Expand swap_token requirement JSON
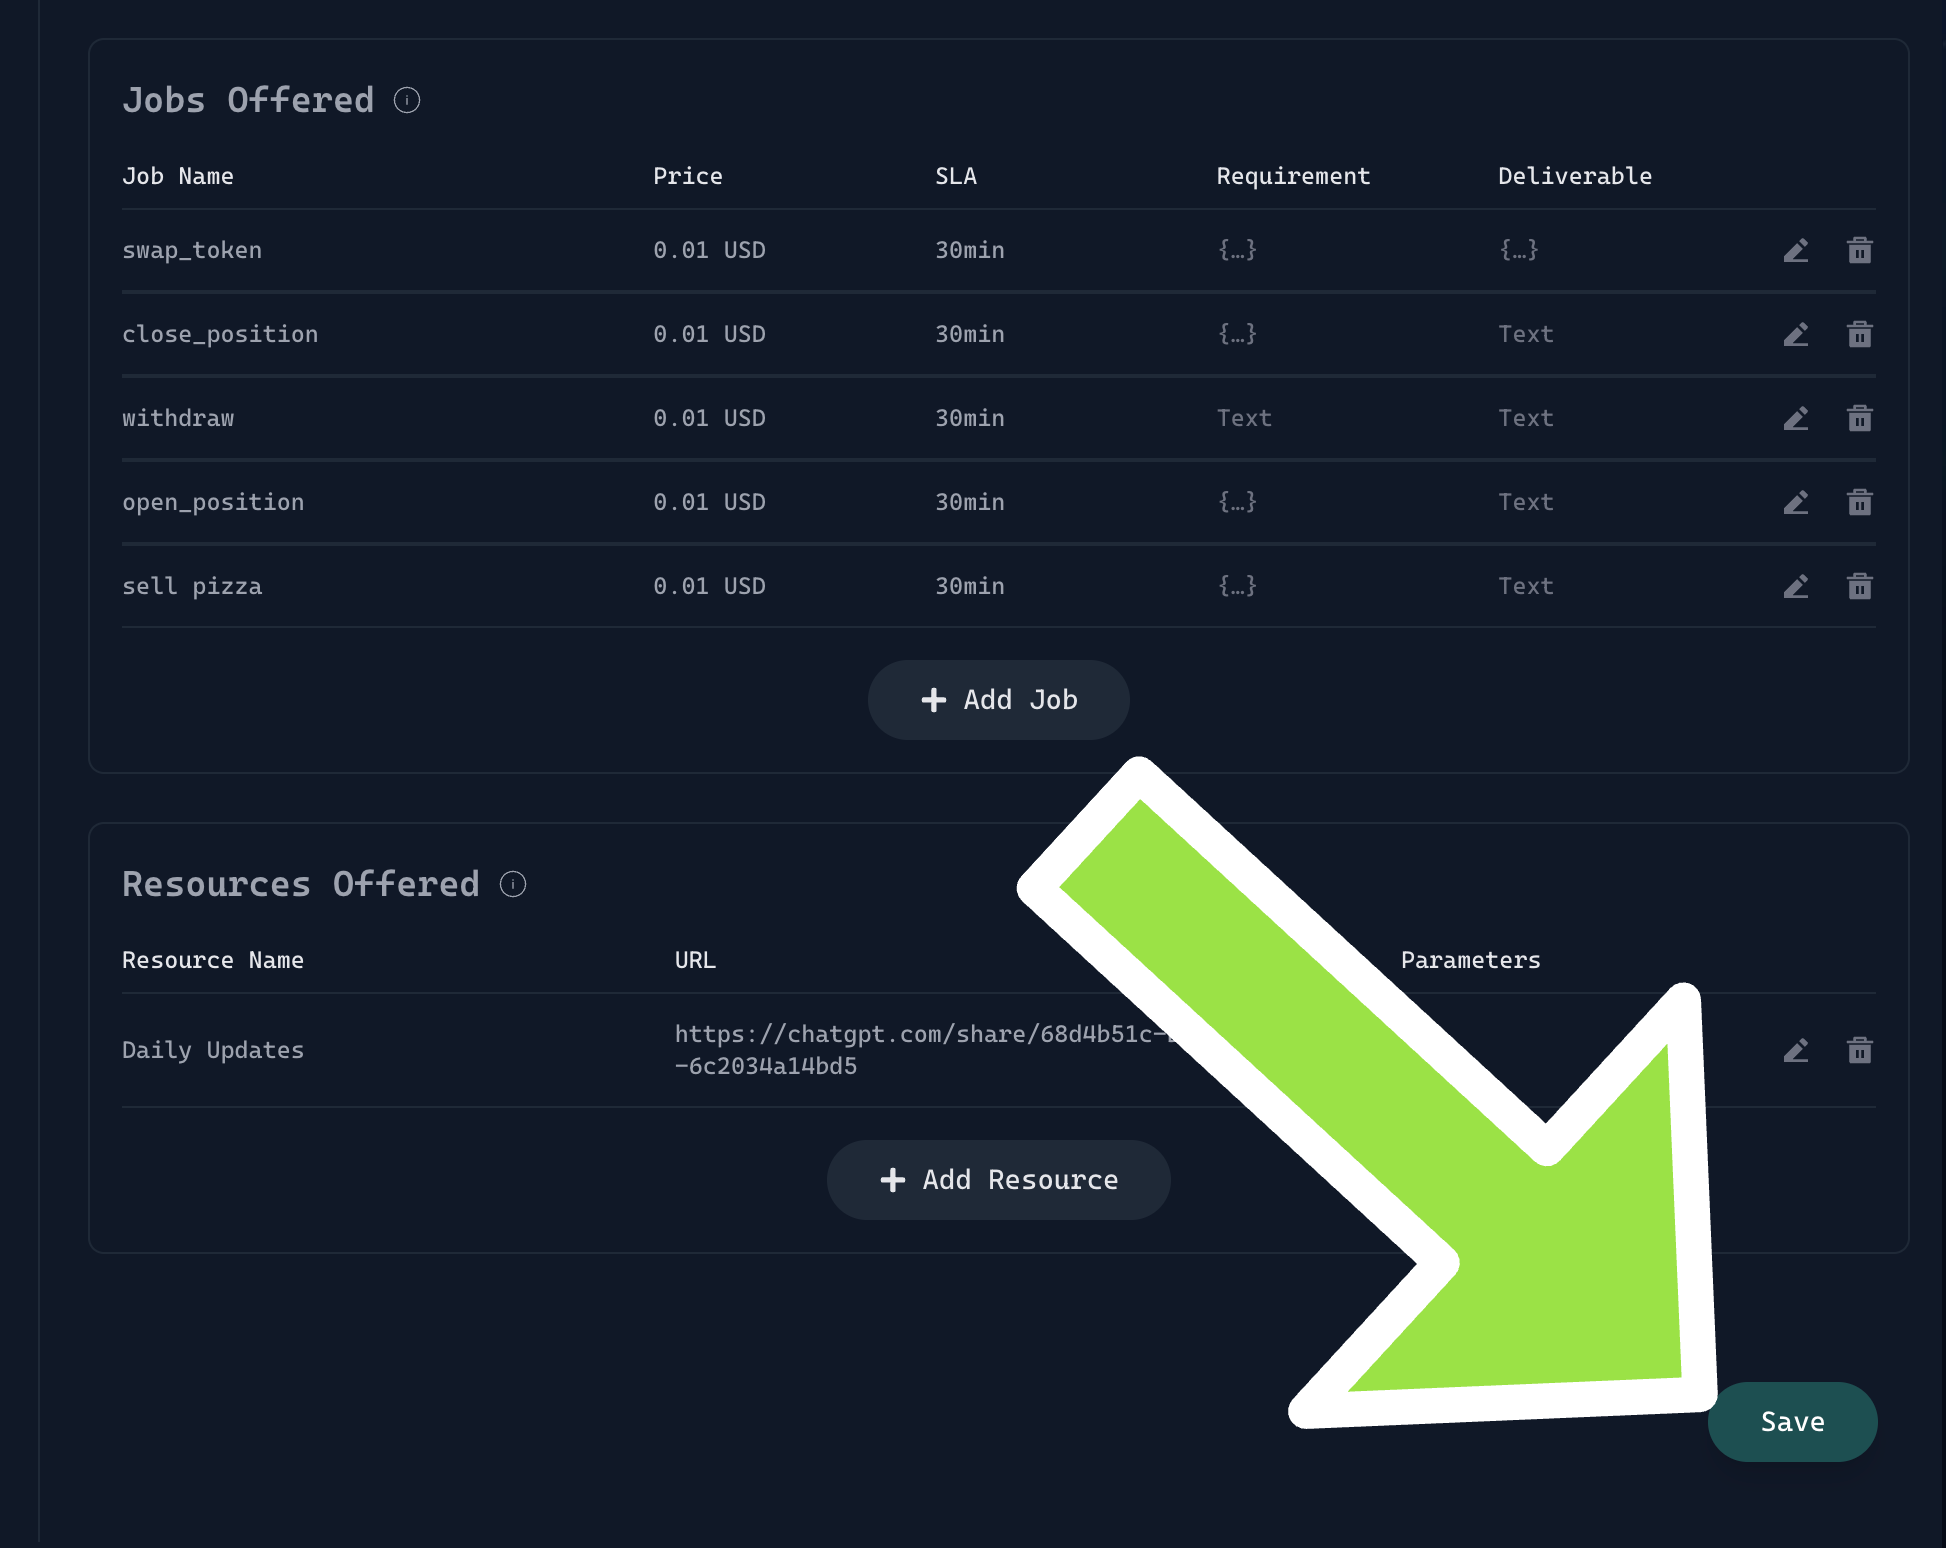This screenshot has height=1548, width=1946. 1237,250
